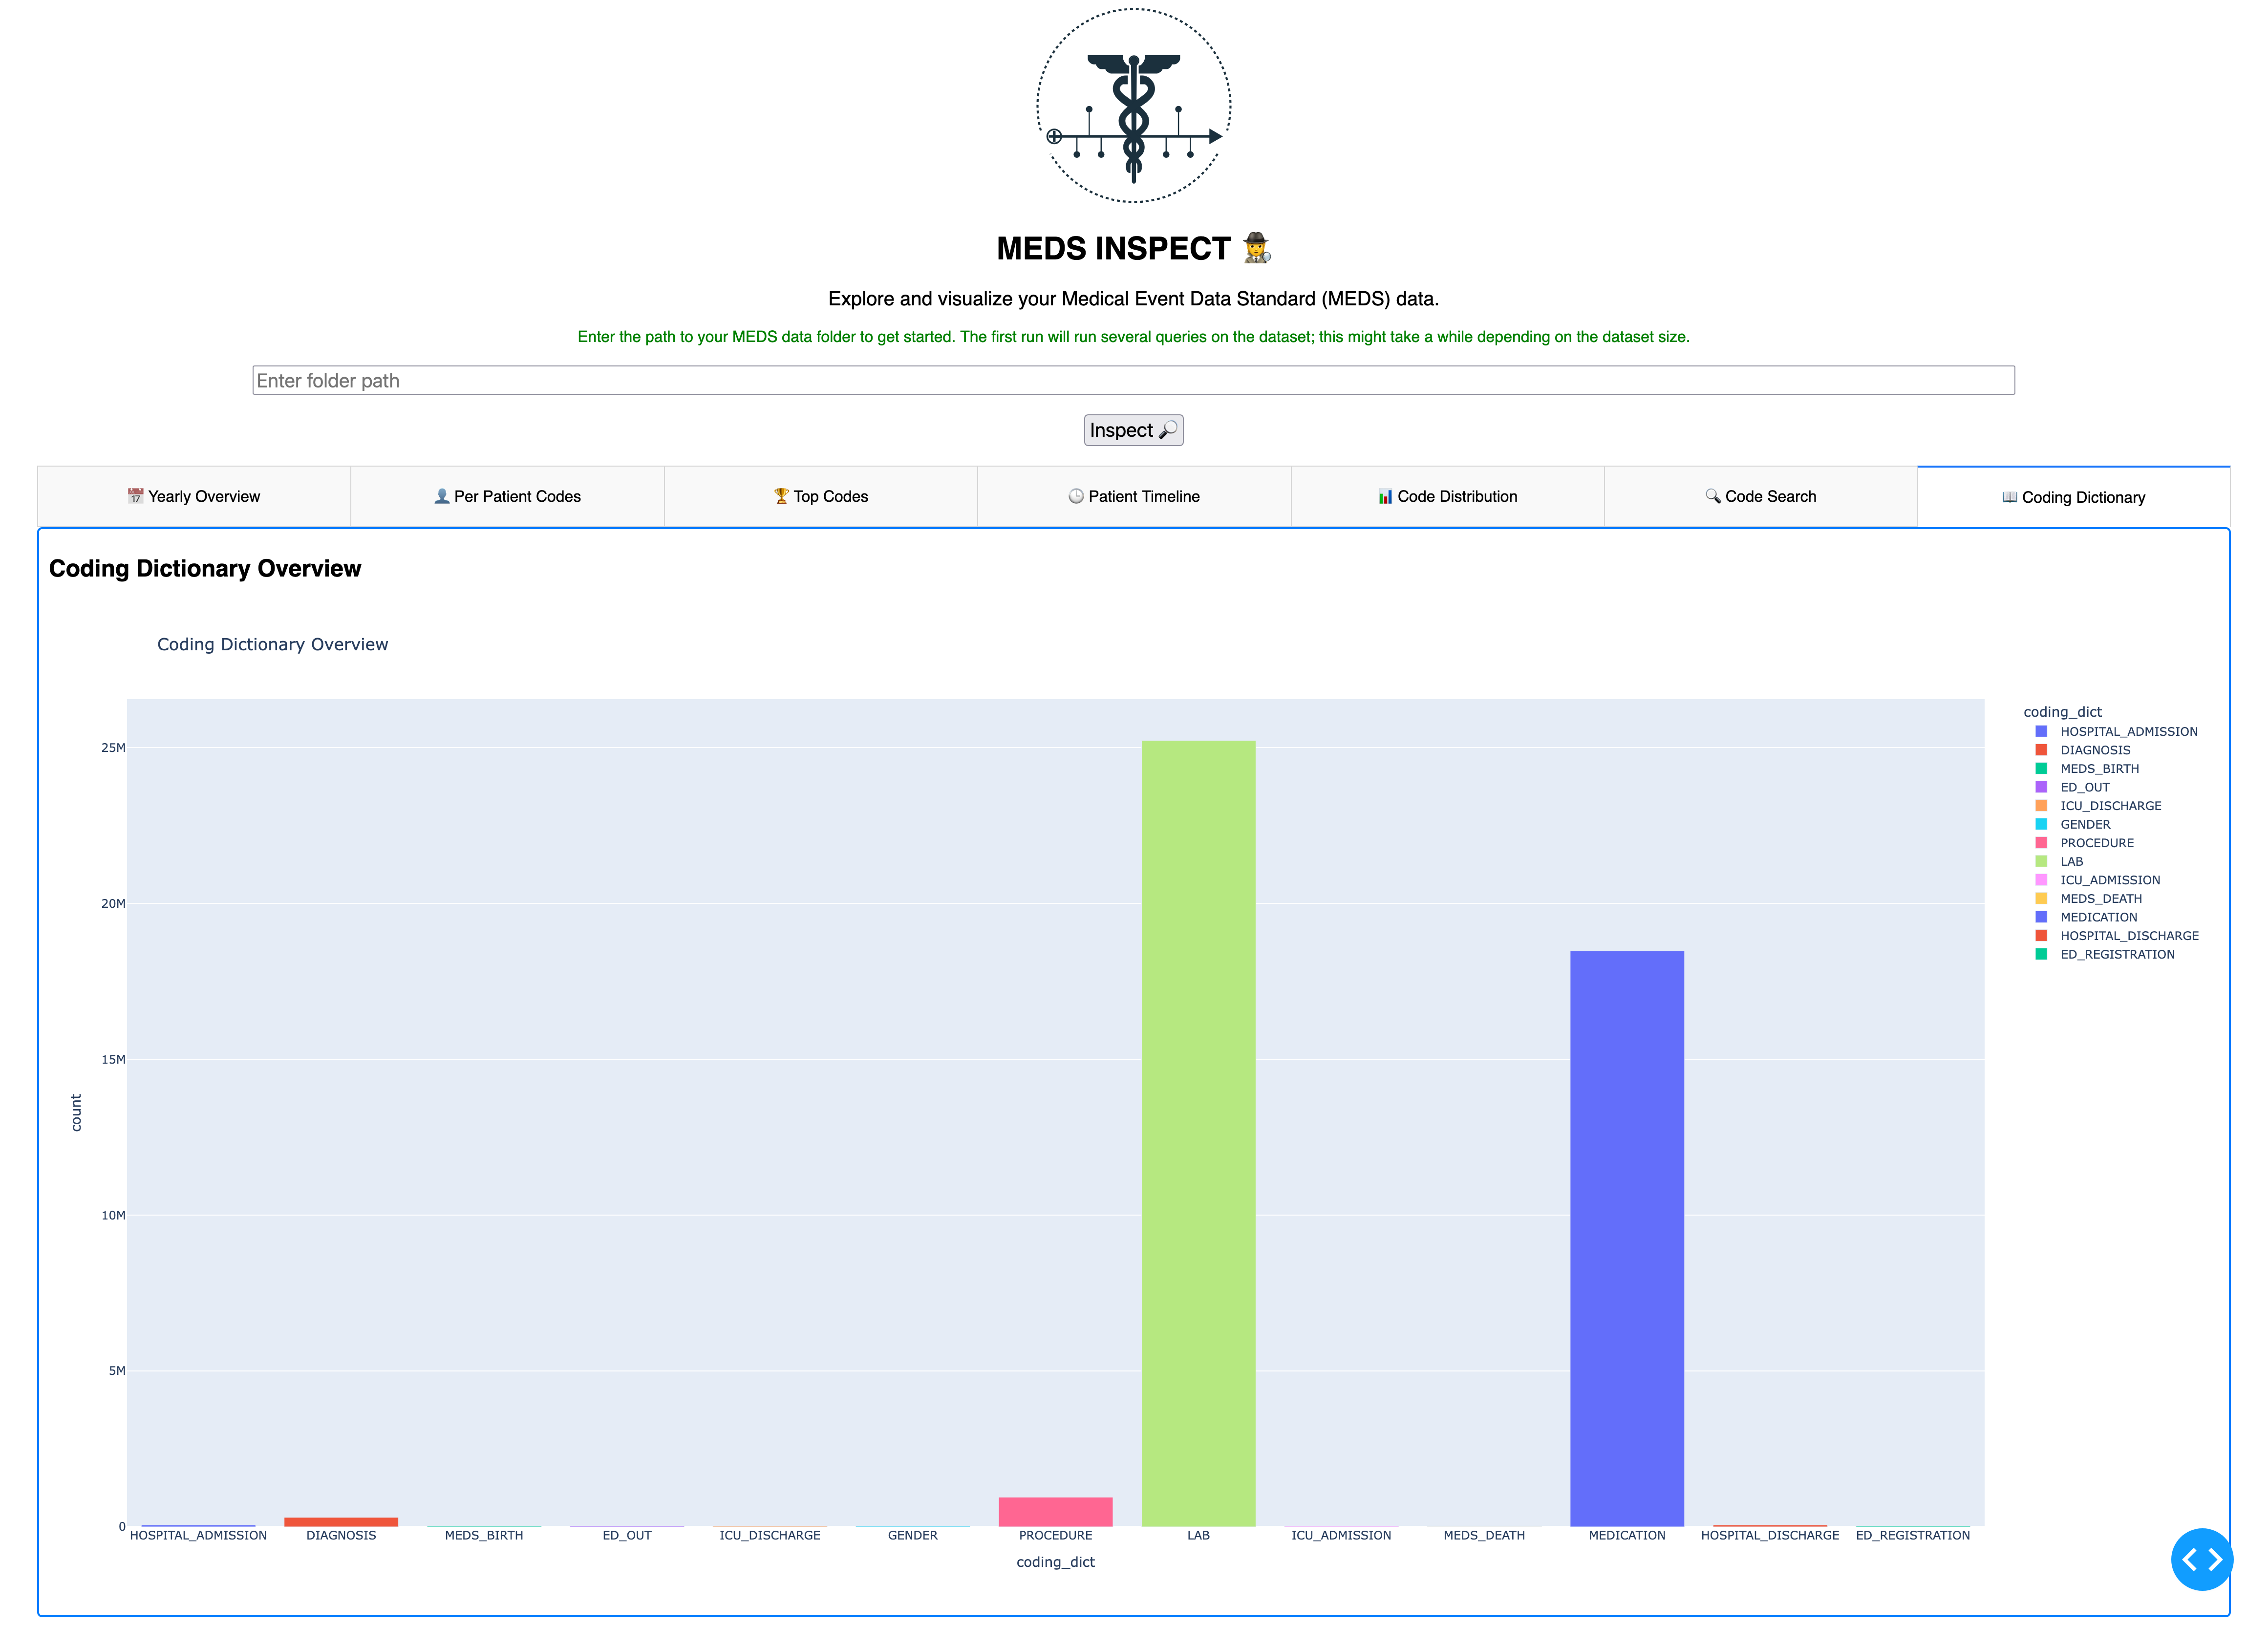Click the HOSPITAL_ADMISSION legend color swatch
The width and height of the screenshot is (2268, 1626).
tap(2041, 731)
